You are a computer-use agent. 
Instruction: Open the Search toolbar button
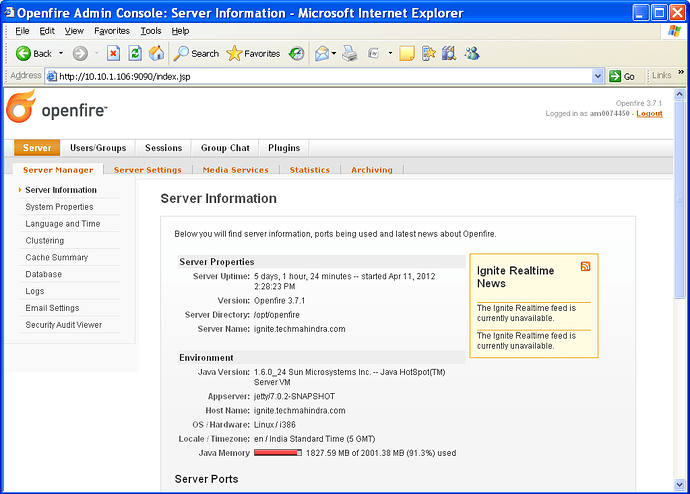pyautogui.click(x=196, y=54)
